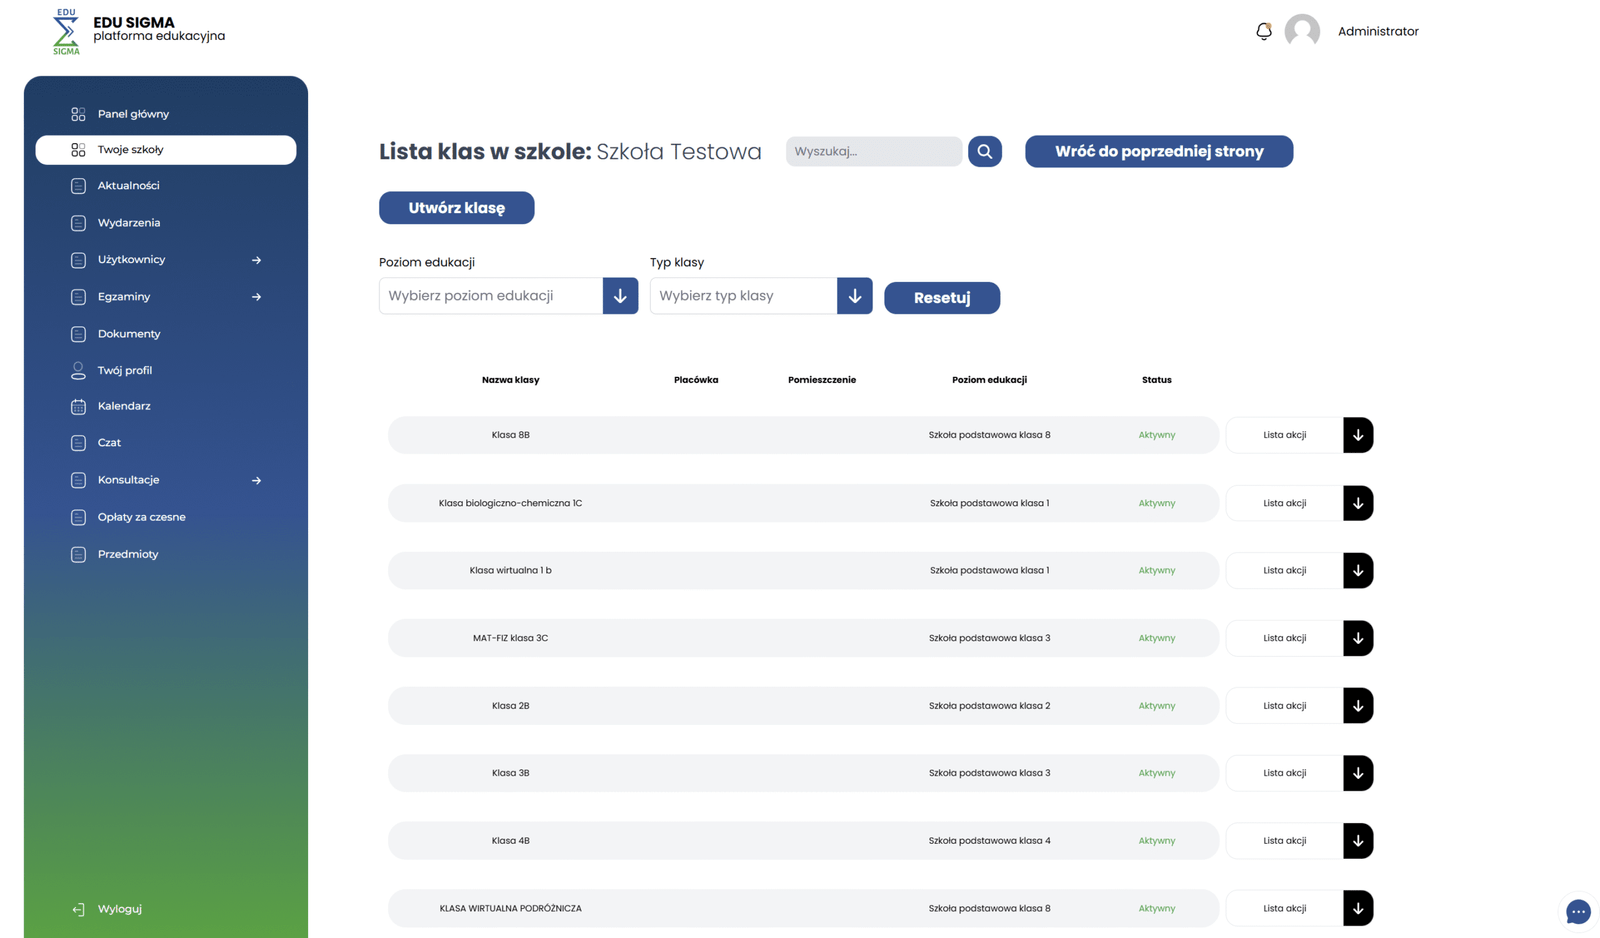Expand the Egzaminy submenu arrow
The image size is (1600, 938).
click(x=256, y=297)
